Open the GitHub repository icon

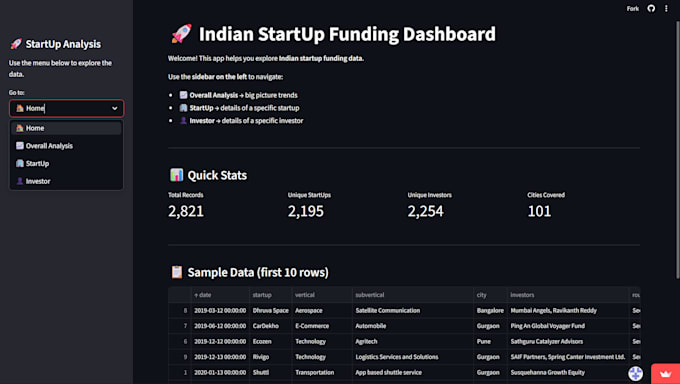pyautogui.click(x=651, y=9)
